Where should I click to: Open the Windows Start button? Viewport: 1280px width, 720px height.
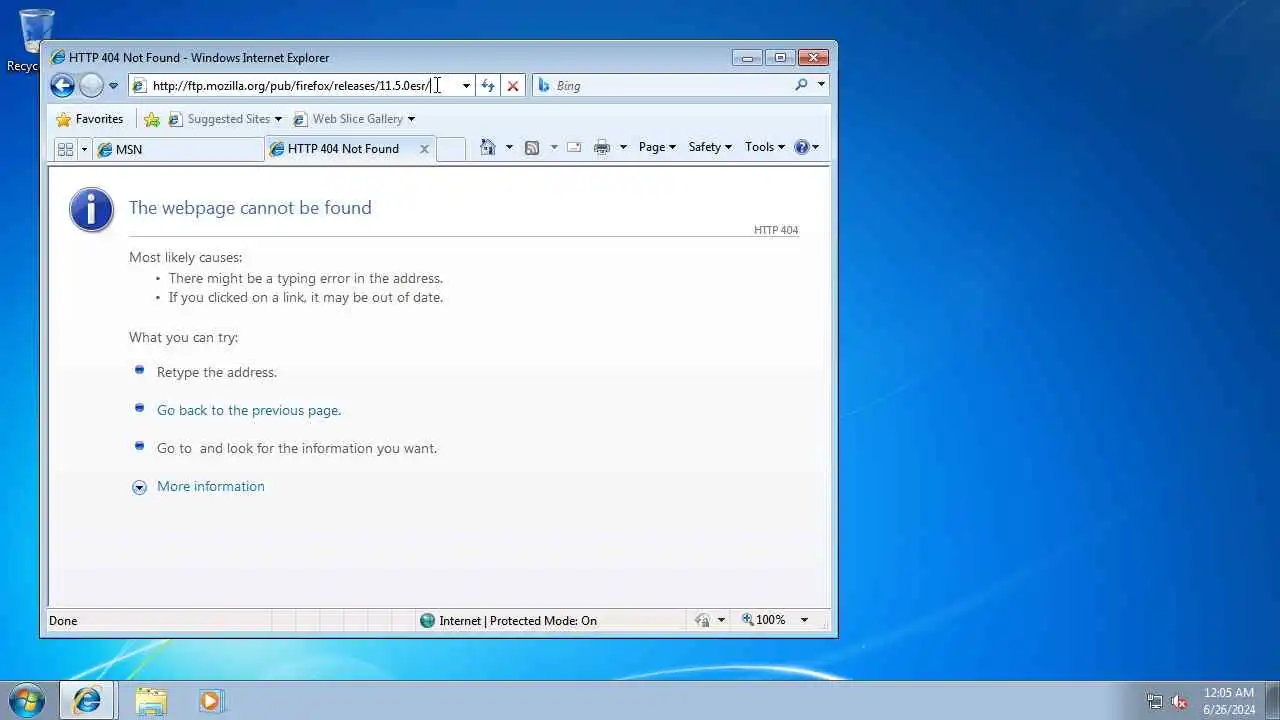pos(26,700)
